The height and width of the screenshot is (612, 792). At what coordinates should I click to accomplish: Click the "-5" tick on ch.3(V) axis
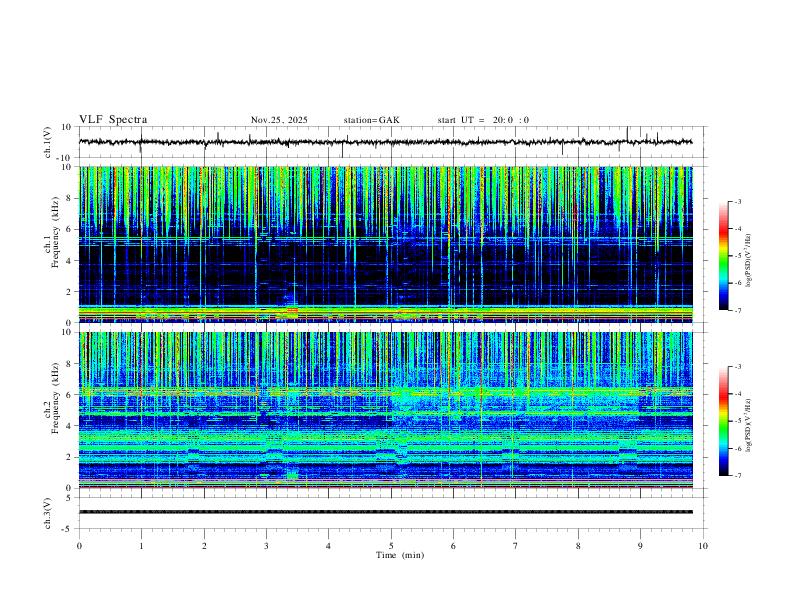(x=68, y=529)
